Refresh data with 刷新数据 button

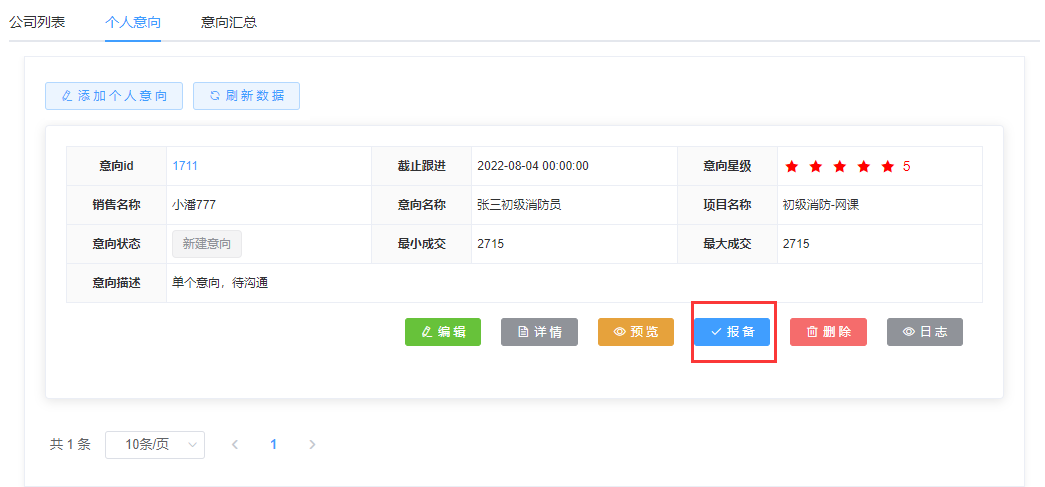pos(246,96)
